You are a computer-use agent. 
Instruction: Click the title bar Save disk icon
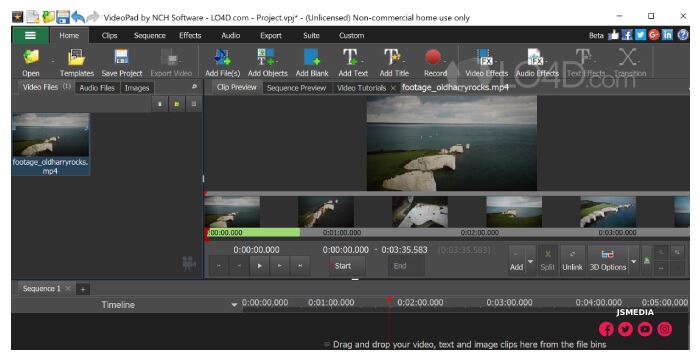pos(62,17)
